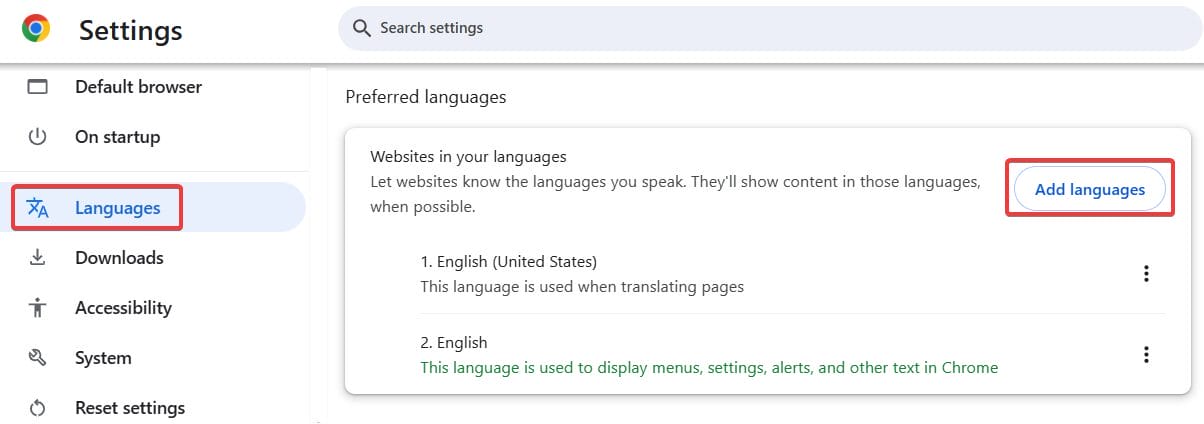1204x424 pixels.
Task: Click the Languages translate icon
Action: click(38, 208)
